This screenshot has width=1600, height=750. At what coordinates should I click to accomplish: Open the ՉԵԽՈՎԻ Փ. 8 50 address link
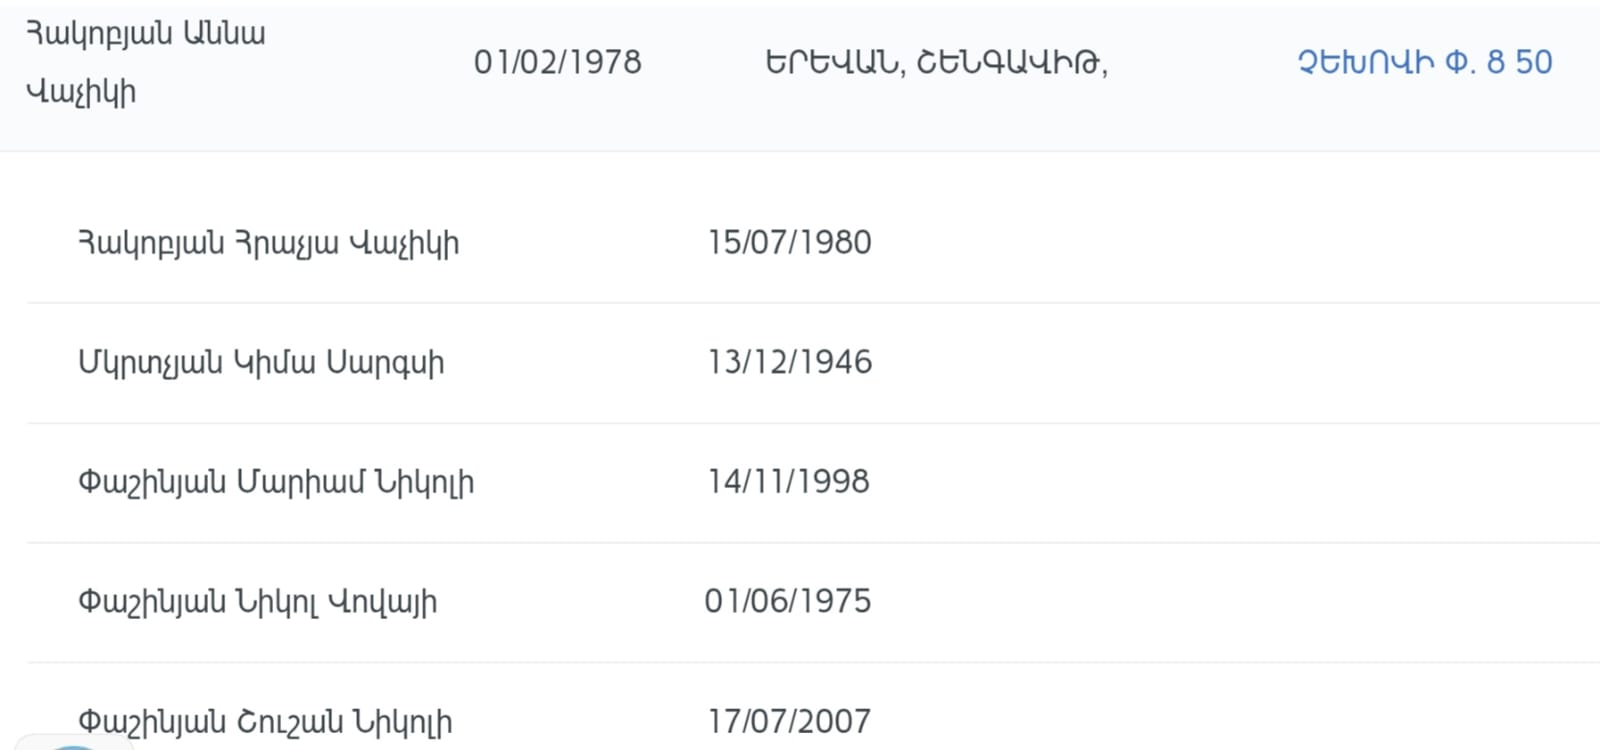(x=1424, y=63)
